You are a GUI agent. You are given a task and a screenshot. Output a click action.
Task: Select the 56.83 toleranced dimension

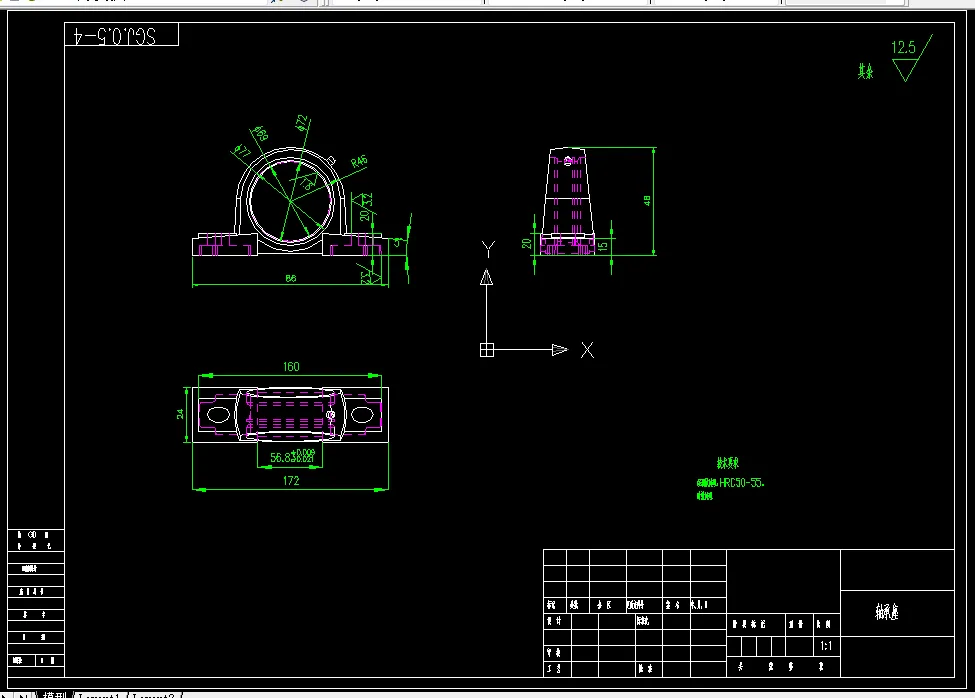coord(292,456)
